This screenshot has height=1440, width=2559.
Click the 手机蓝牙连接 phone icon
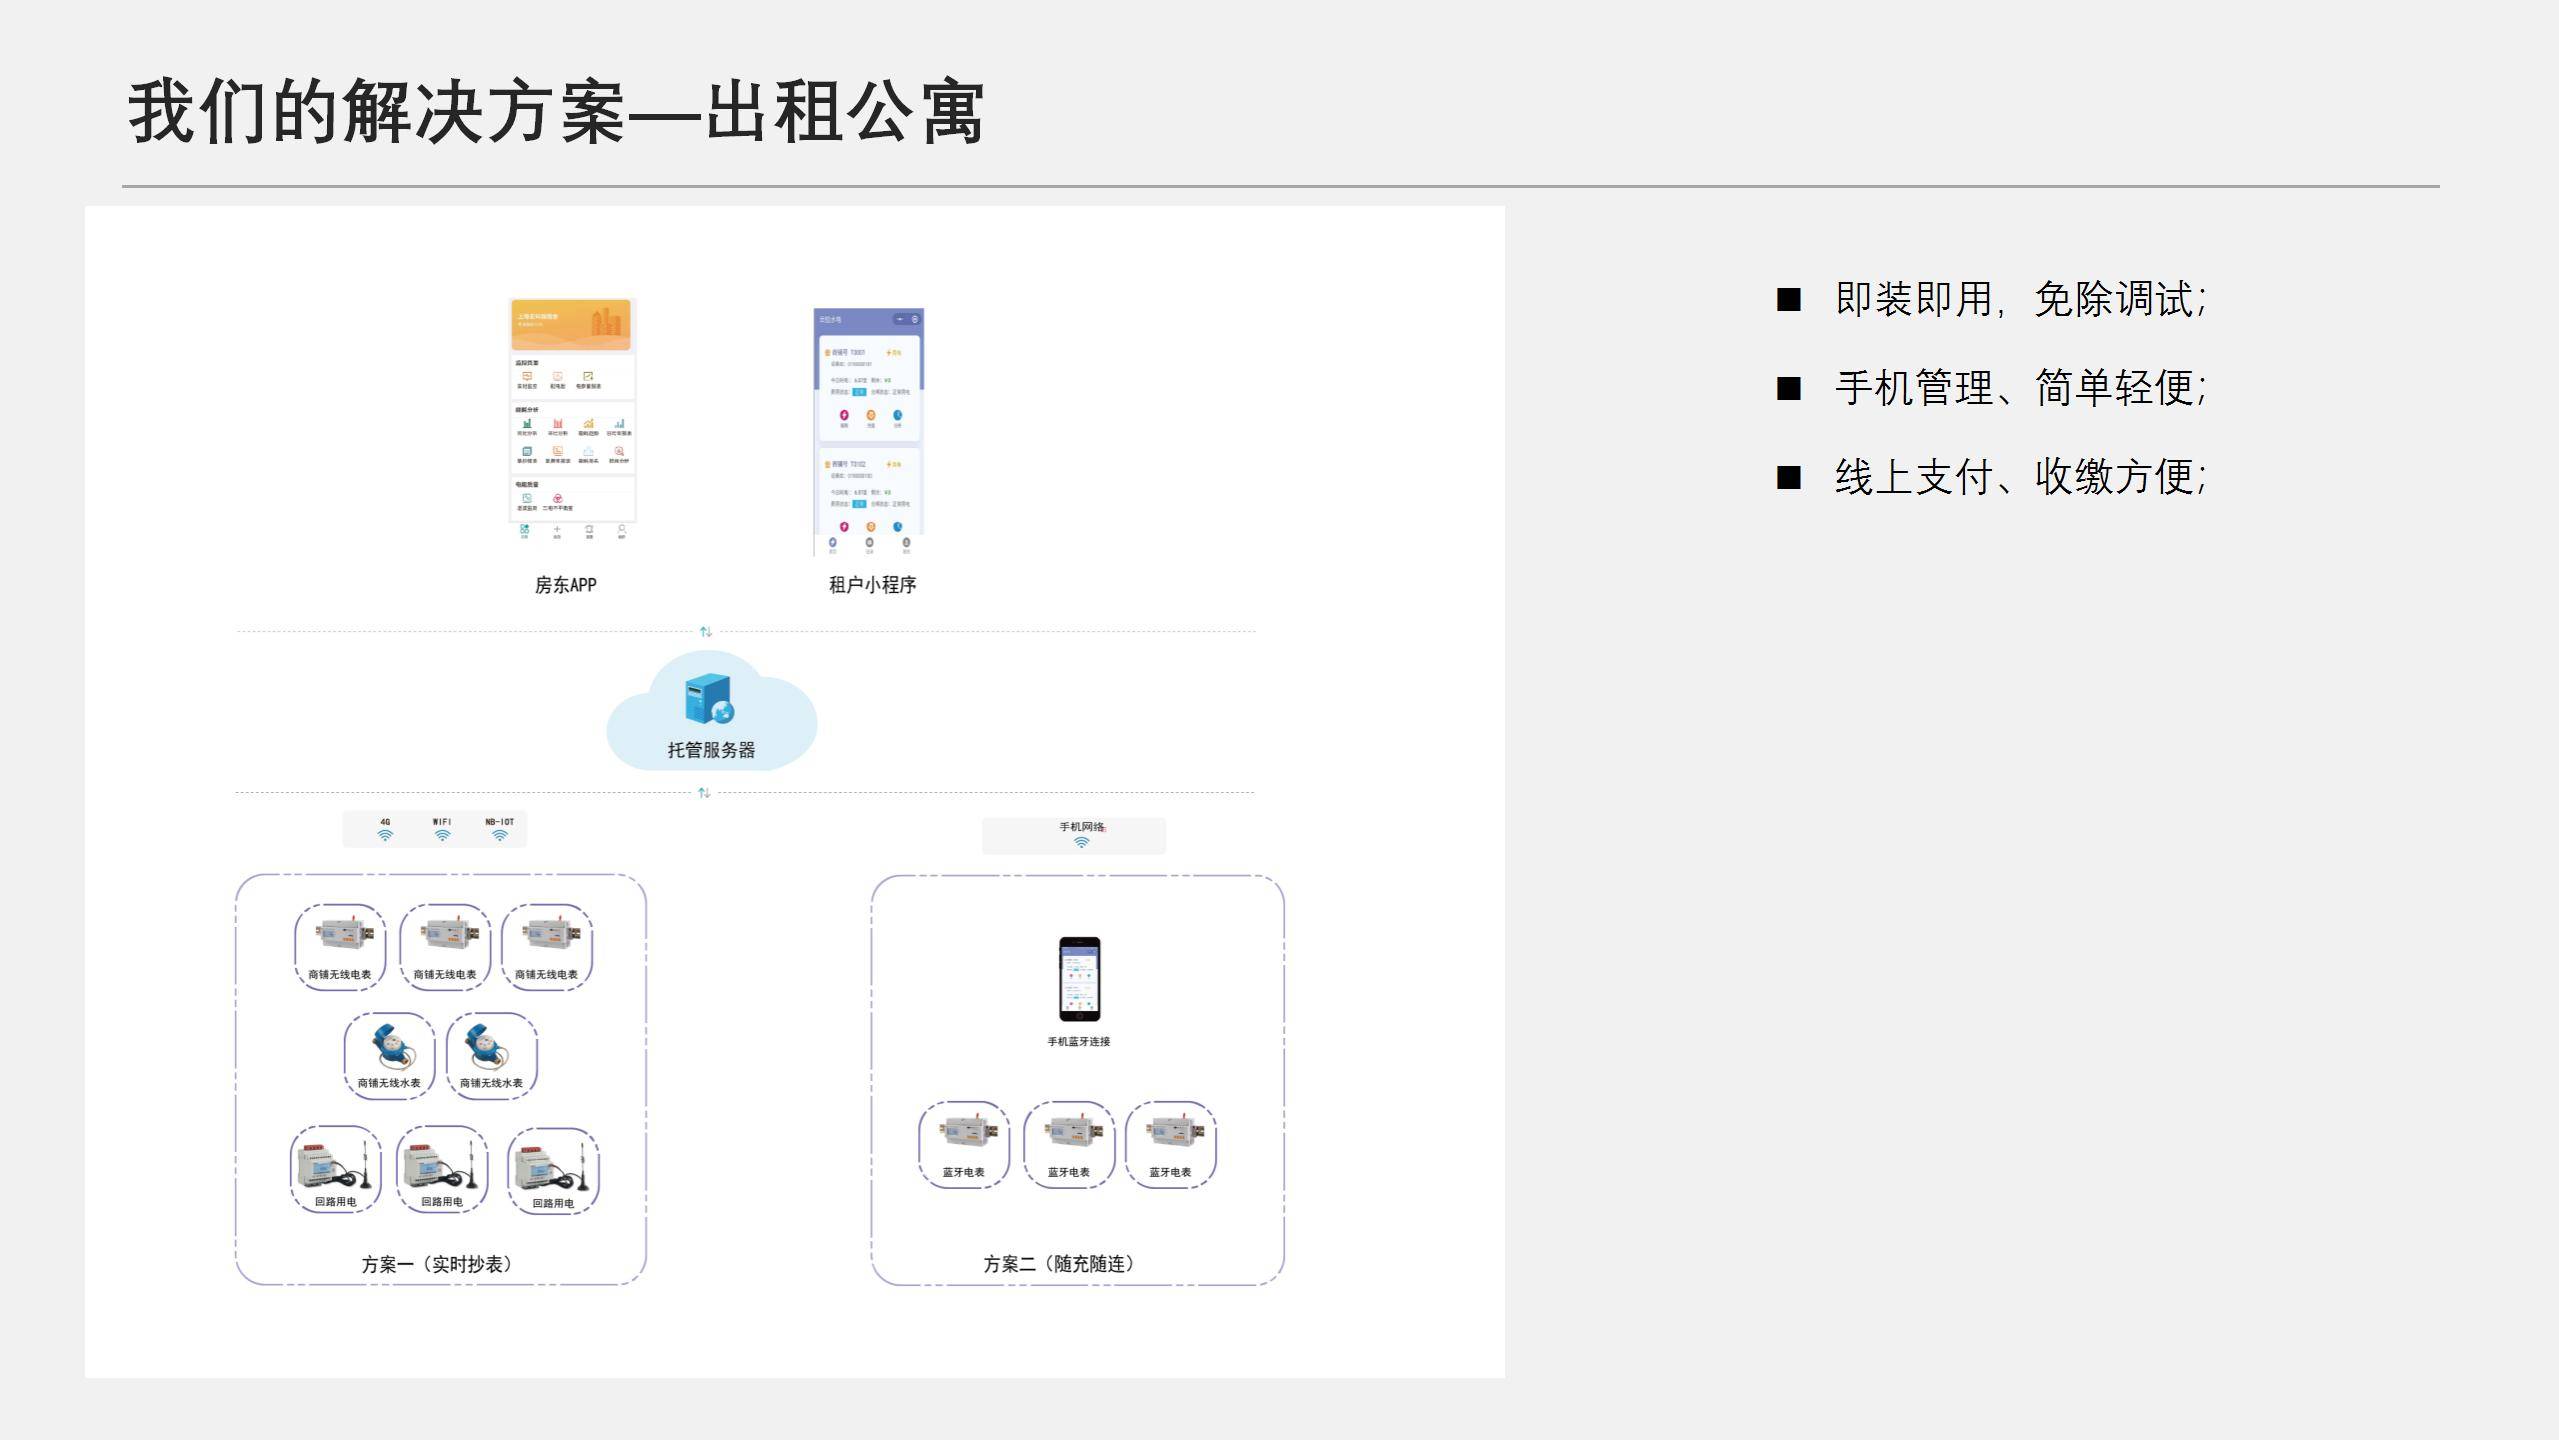click(1079, 979)
